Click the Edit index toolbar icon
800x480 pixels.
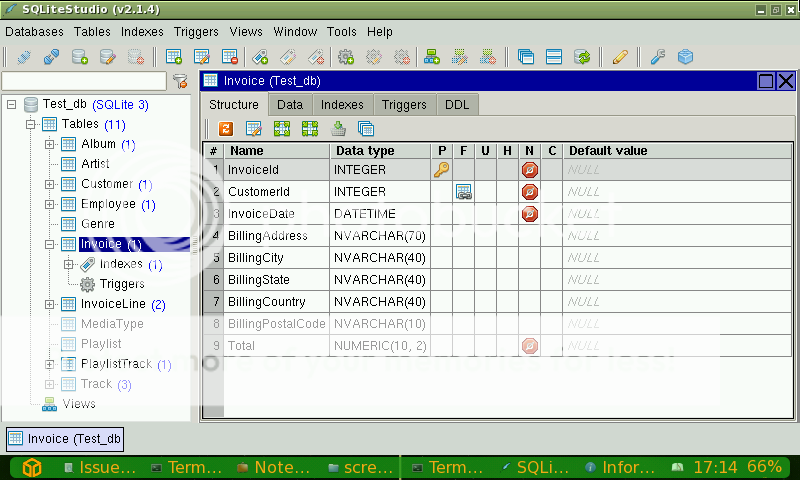click(288, 57)
